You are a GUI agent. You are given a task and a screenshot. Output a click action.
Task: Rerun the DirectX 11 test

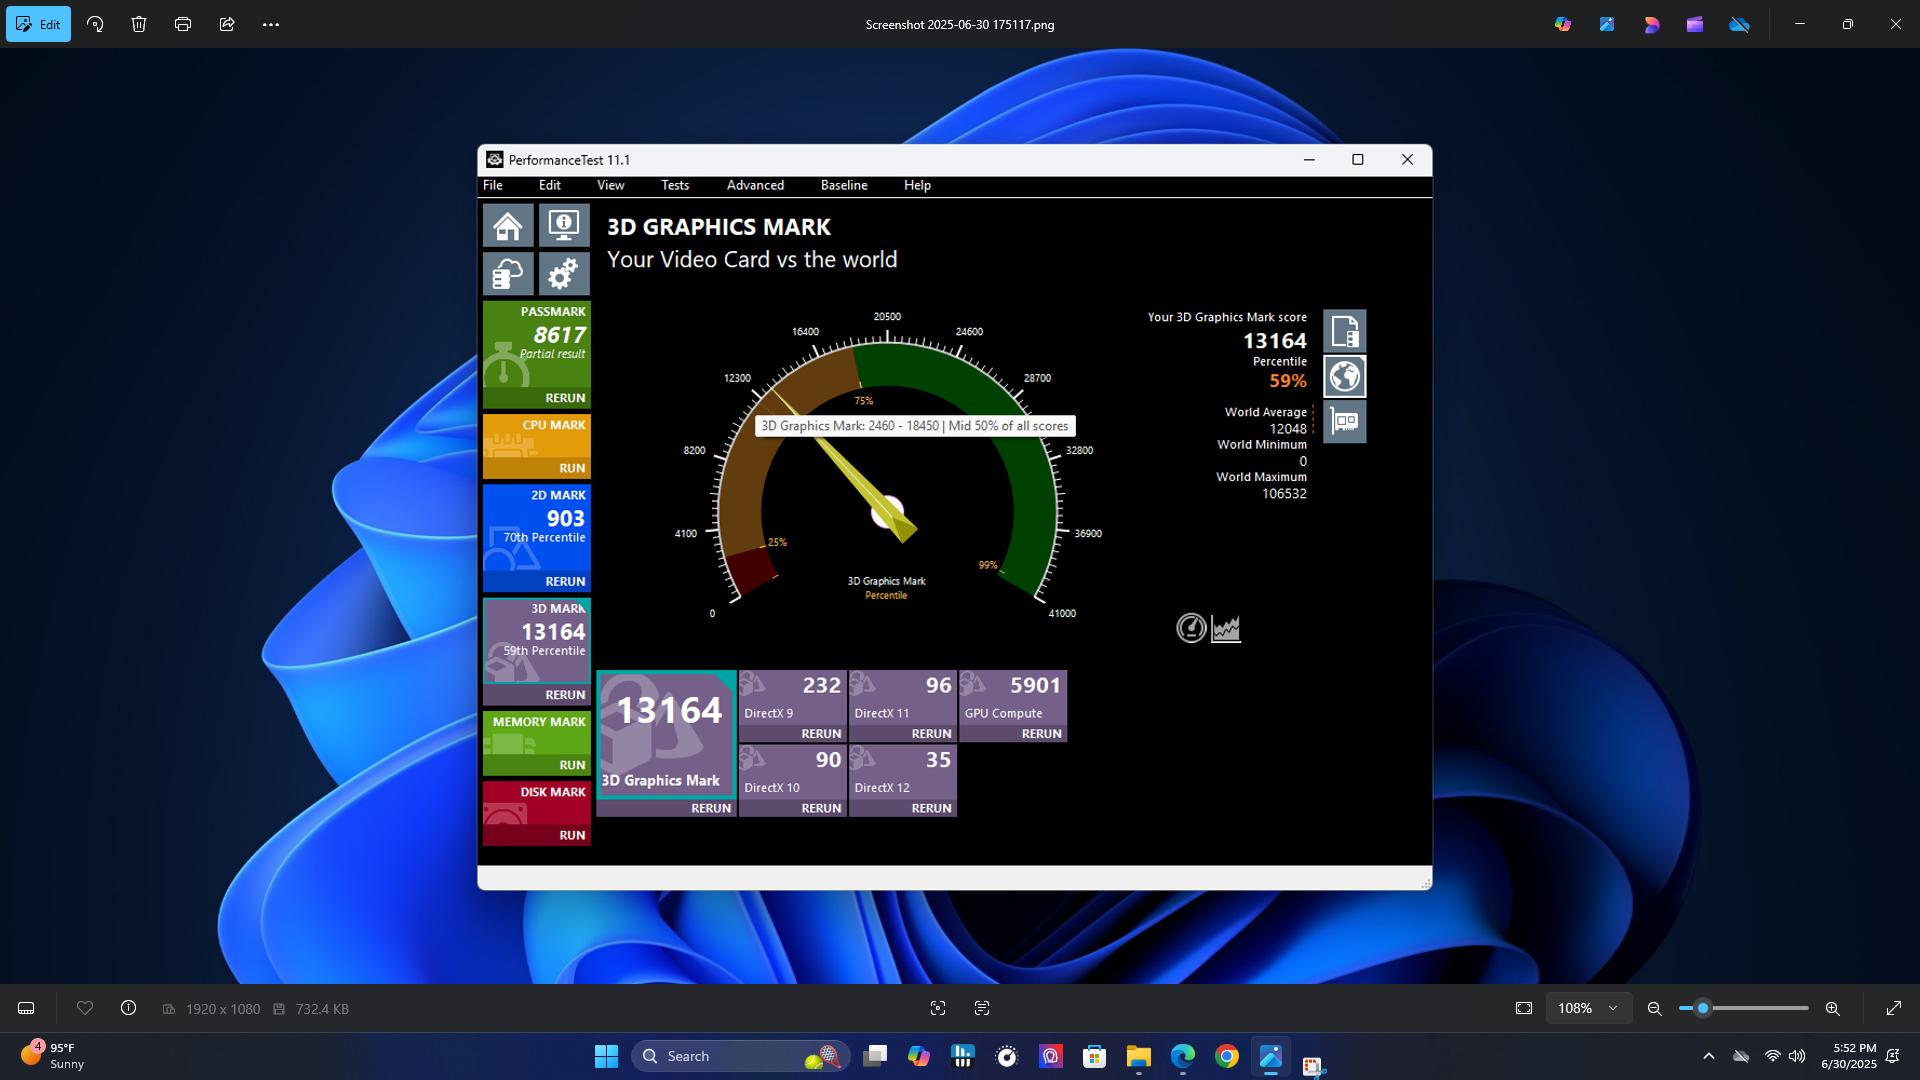click(931, 734)
